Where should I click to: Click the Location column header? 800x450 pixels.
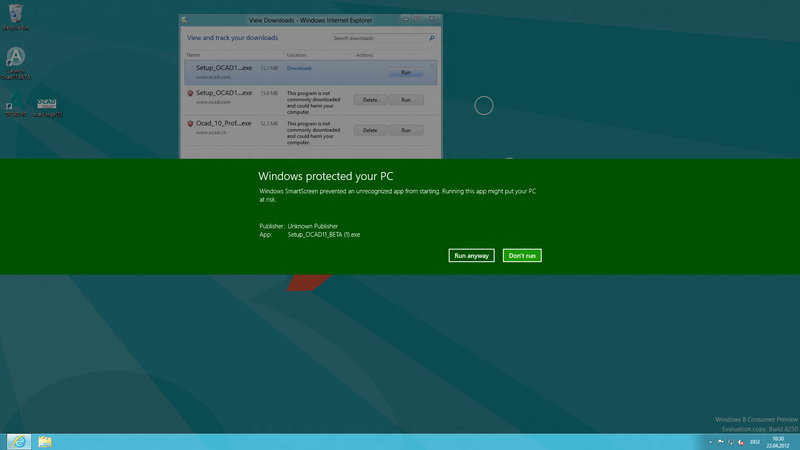point(296,55)
